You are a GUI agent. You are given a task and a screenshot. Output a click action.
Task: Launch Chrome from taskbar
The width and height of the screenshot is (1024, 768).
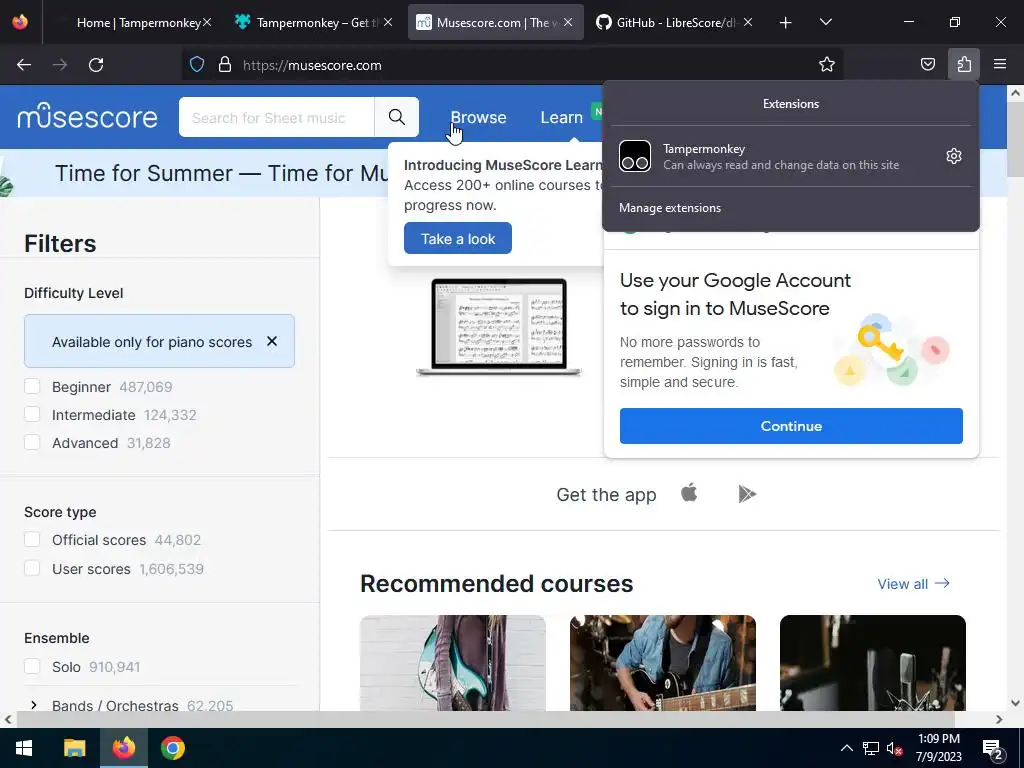[172, 748]
